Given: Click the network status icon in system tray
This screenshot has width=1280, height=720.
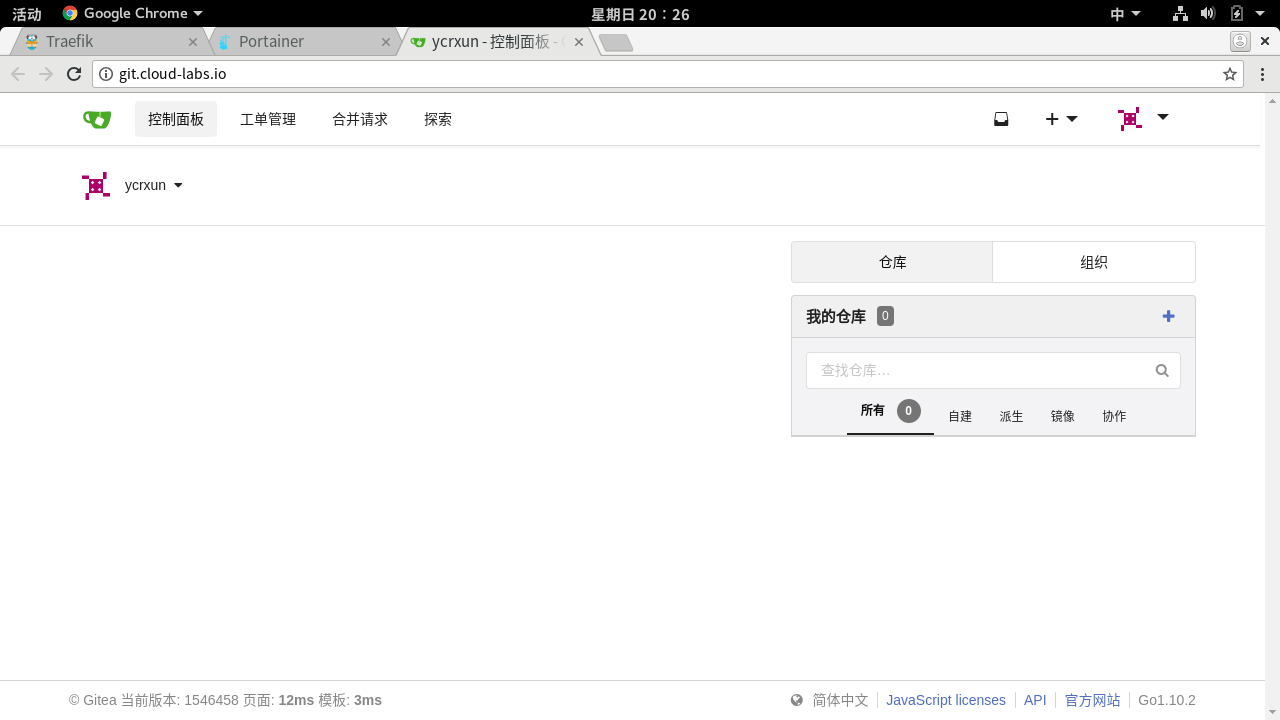Looking at the screenshot, I should tap(1181, 14).
